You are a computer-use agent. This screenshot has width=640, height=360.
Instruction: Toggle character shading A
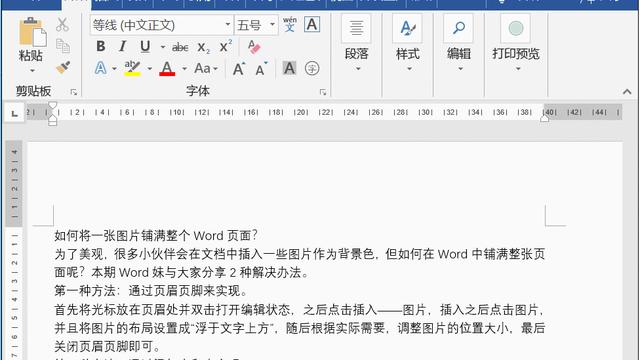pyautogui.click(x=289, y=68)
